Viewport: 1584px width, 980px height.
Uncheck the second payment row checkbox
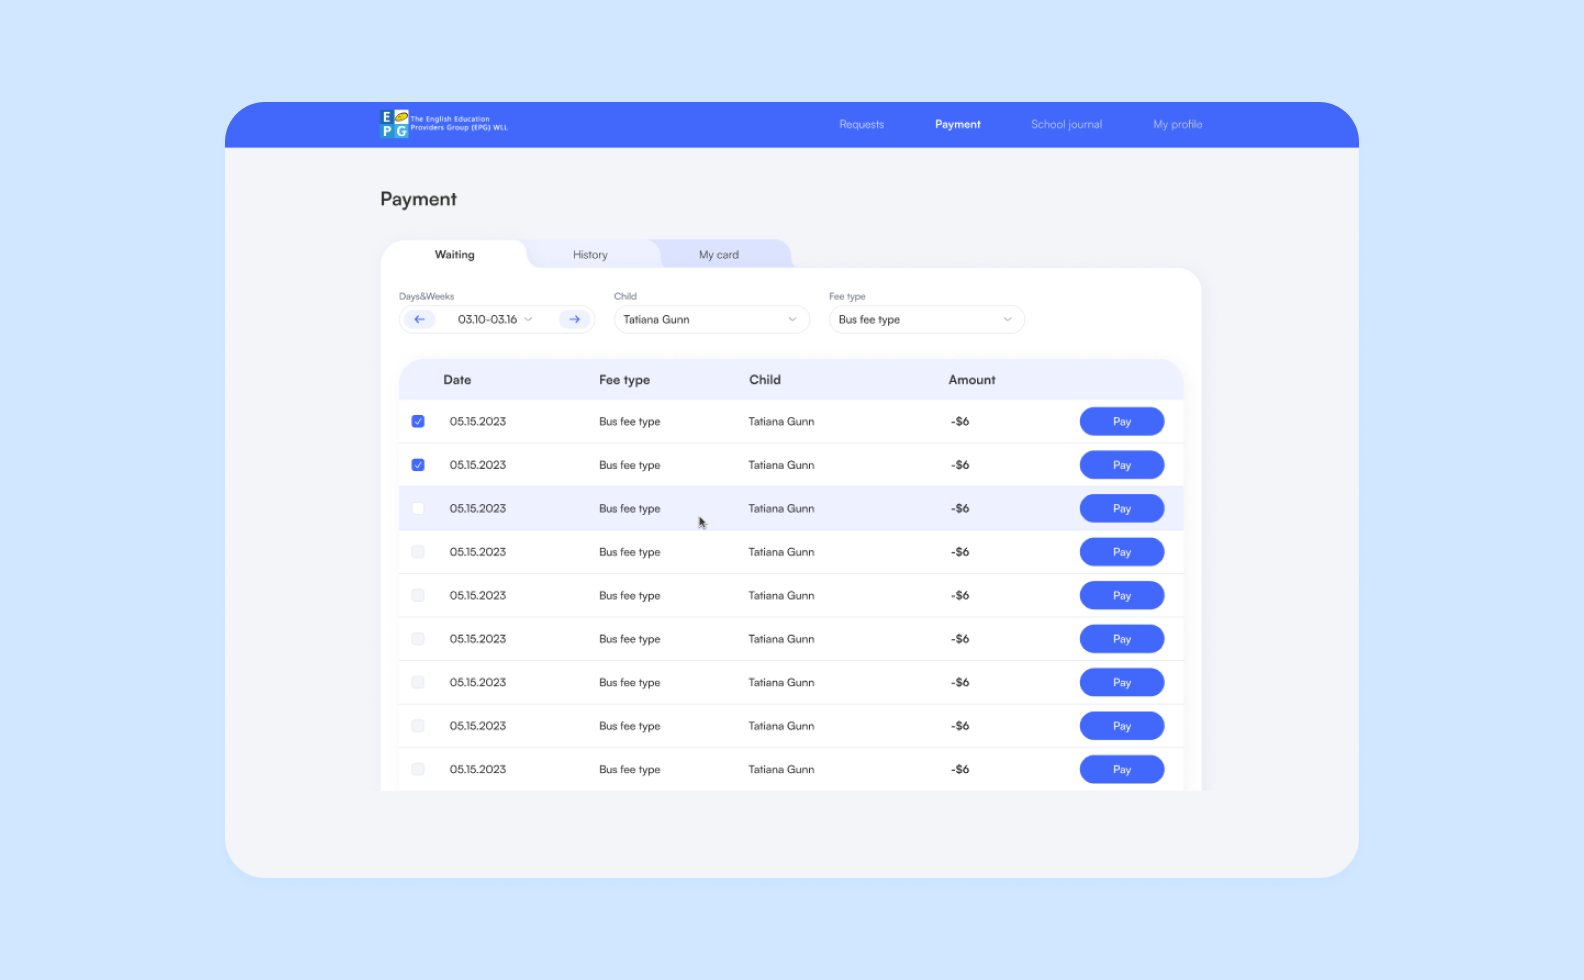(418, 465)
